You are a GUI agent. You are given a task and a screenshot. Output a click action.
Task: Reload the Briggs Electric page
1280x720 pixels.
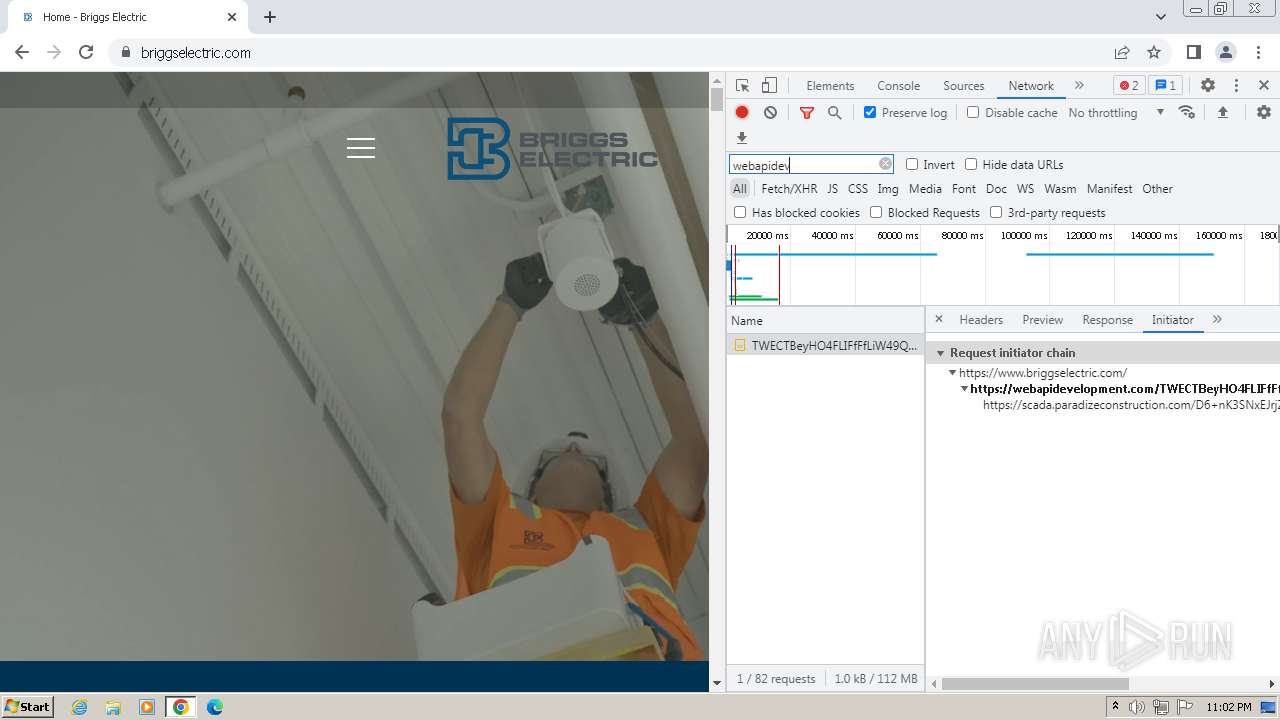tap(86, 52)
